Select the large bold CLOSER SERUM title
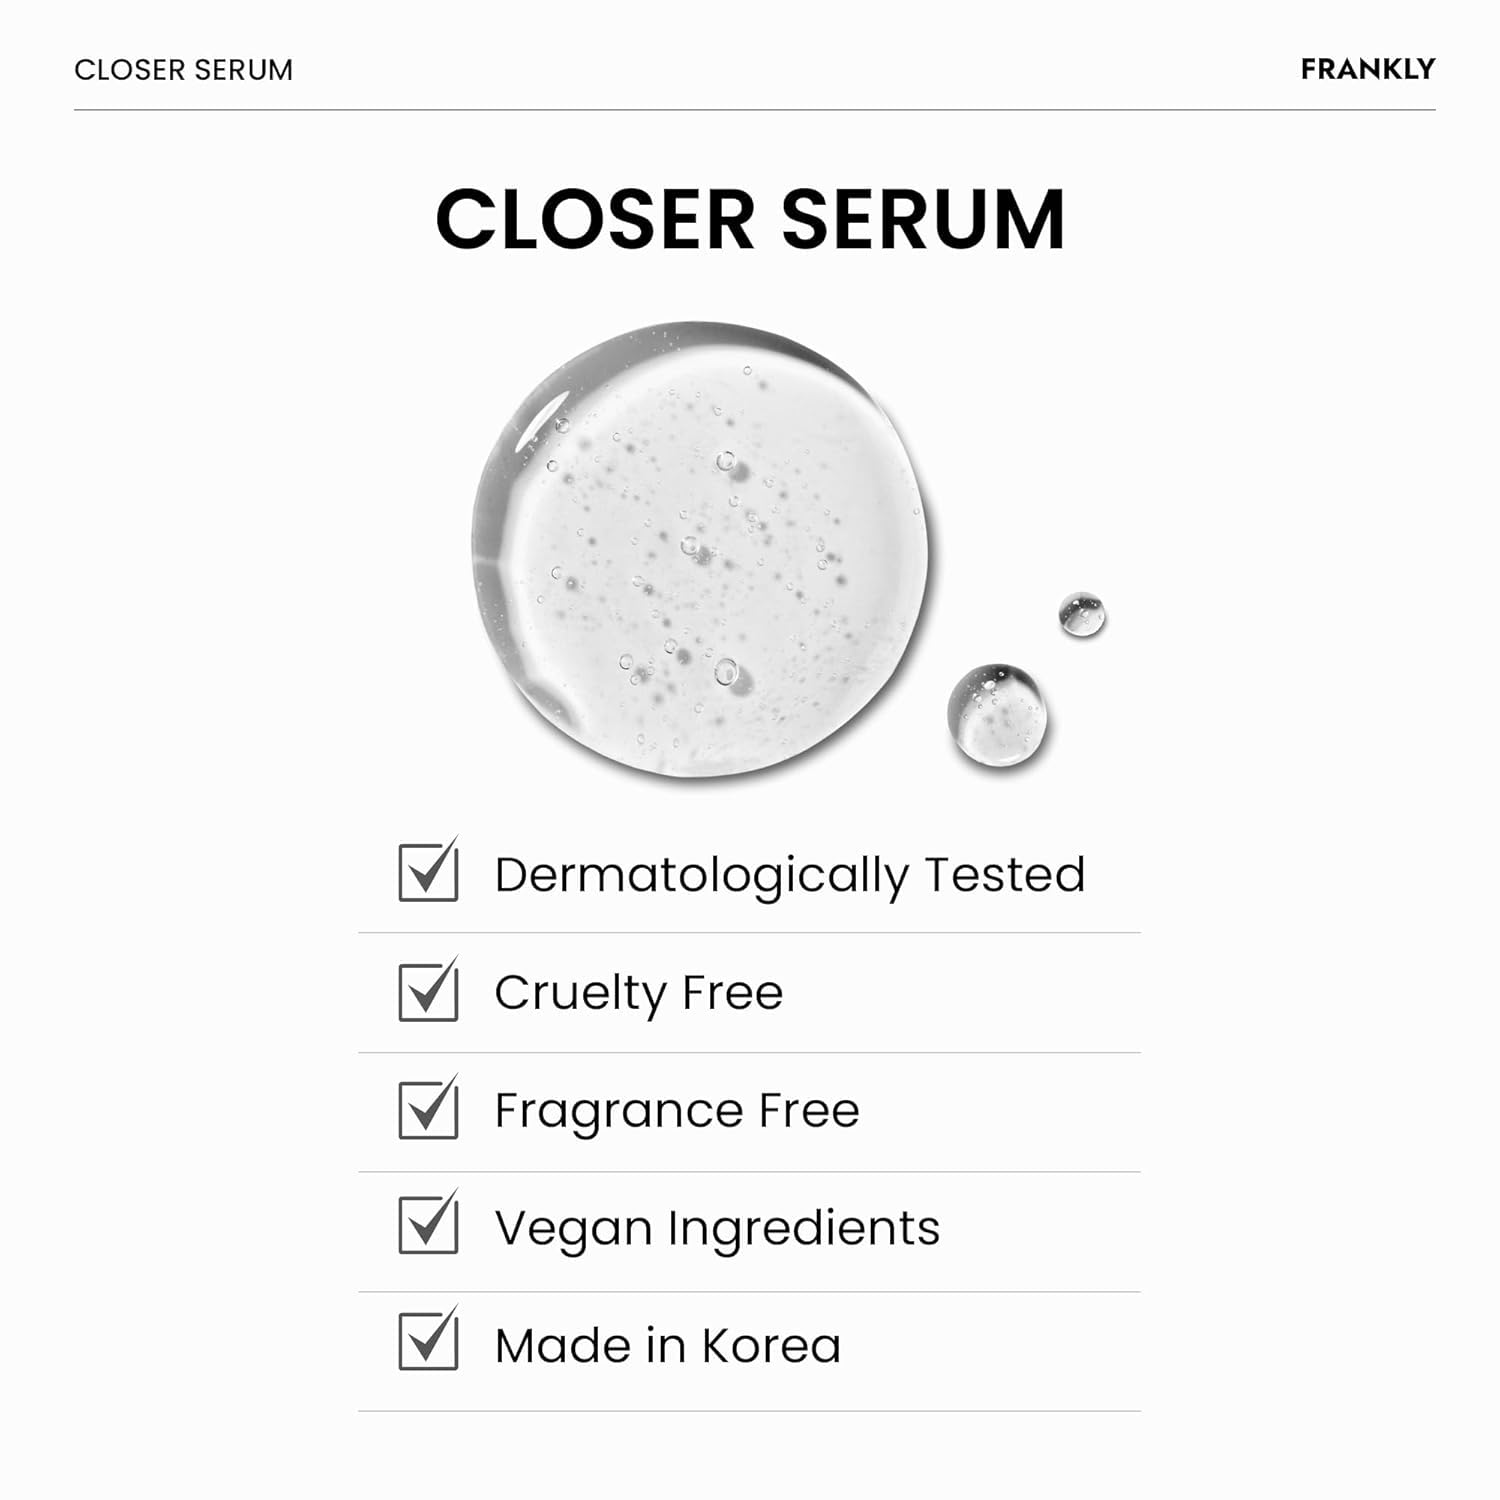1500x1500 pixels. click(x=750, y=219)
